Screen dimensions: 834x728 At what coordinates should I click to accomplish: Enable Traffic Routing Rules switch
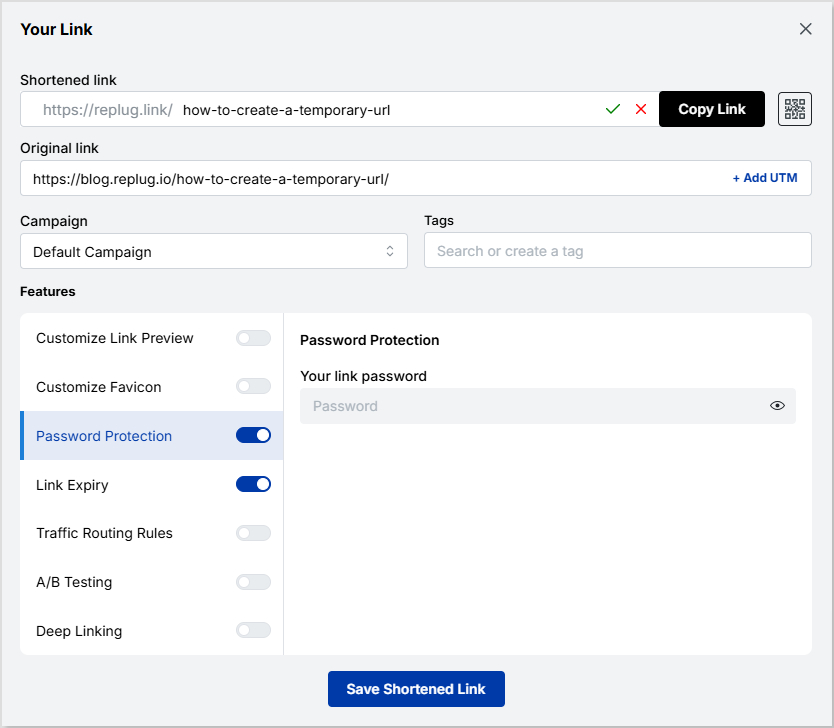coord(254,533)
